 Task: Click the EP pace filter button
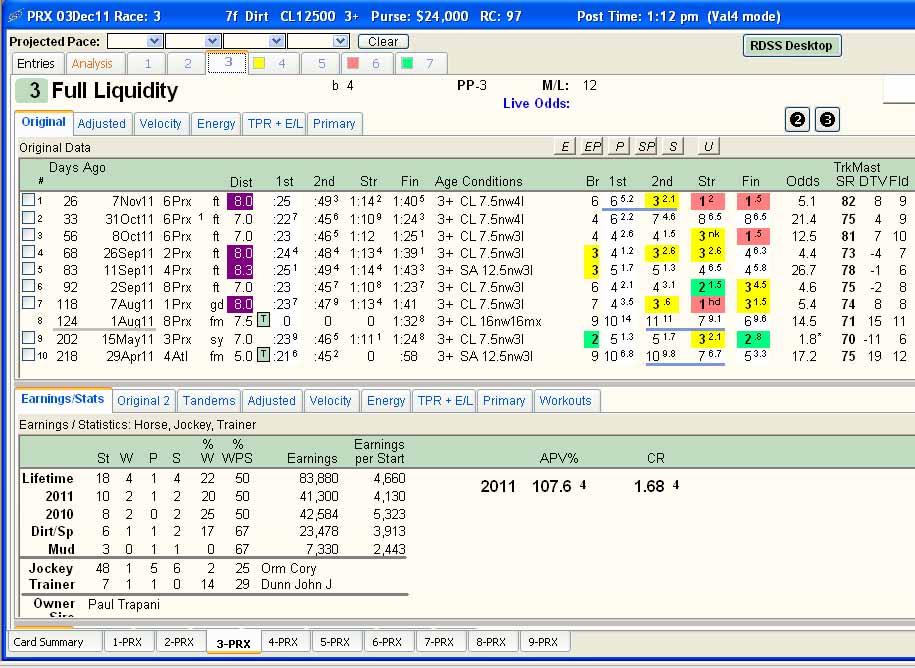click(x=592, y=146)
